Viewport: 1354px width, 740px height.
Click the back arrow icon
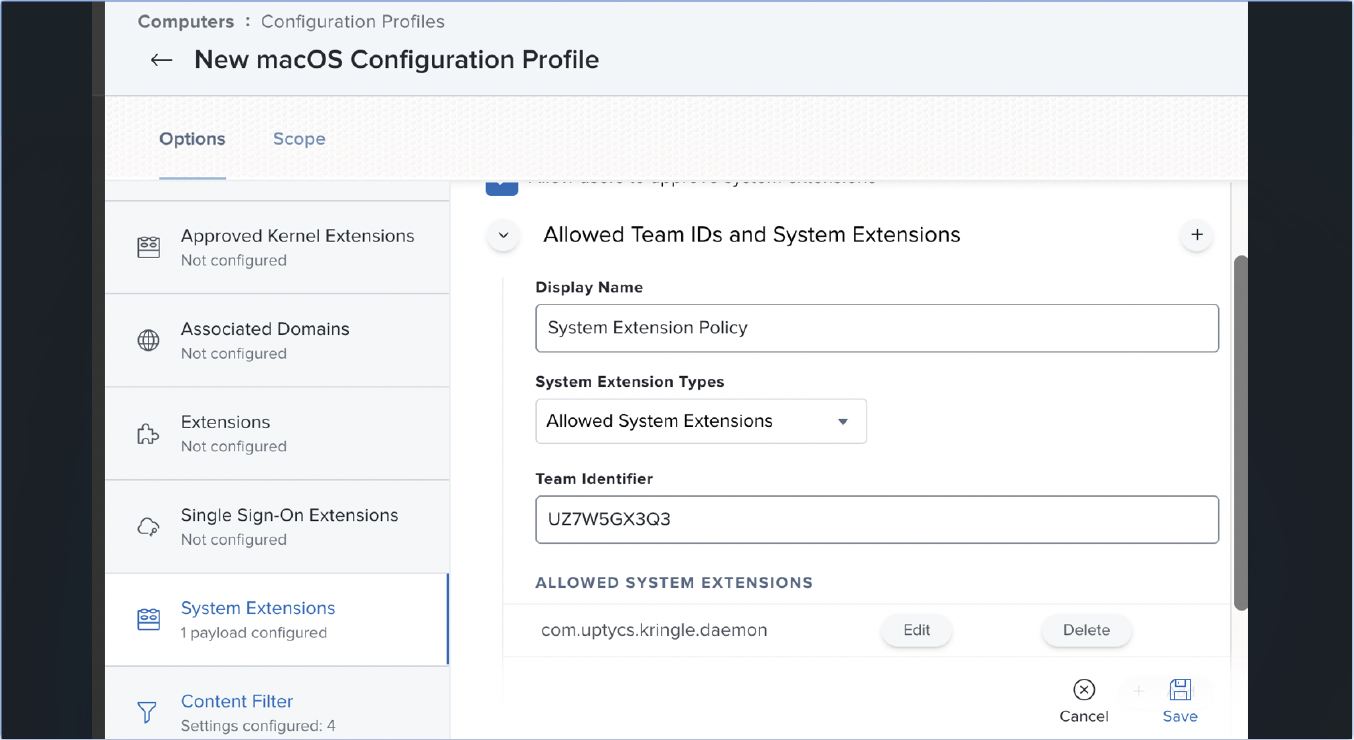[x=161, y=60]
